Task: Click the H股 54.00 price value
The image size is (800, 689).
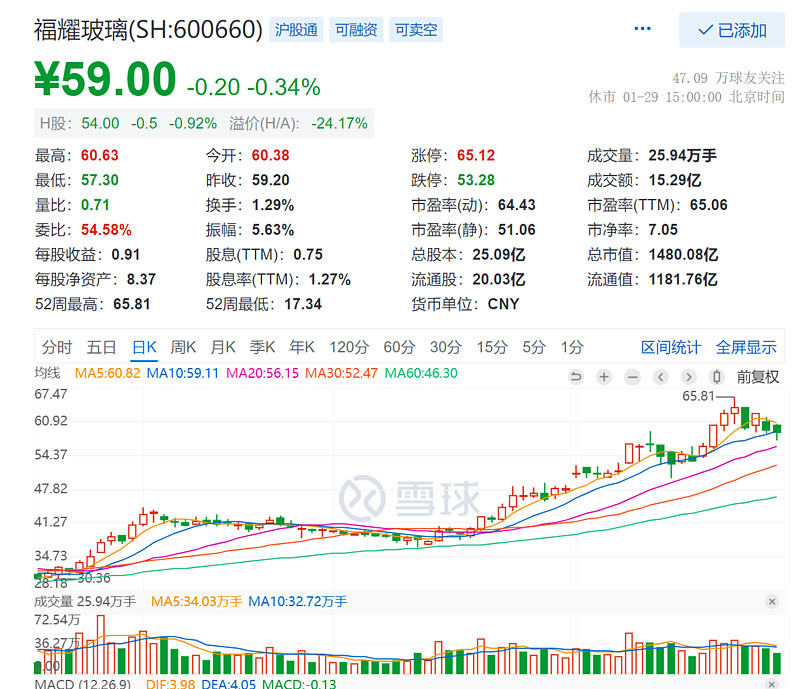Action: point(101,124)
